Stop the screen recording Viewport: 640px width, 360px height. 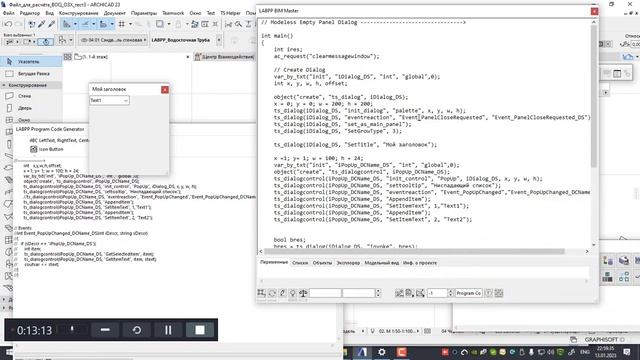point(200,330)
